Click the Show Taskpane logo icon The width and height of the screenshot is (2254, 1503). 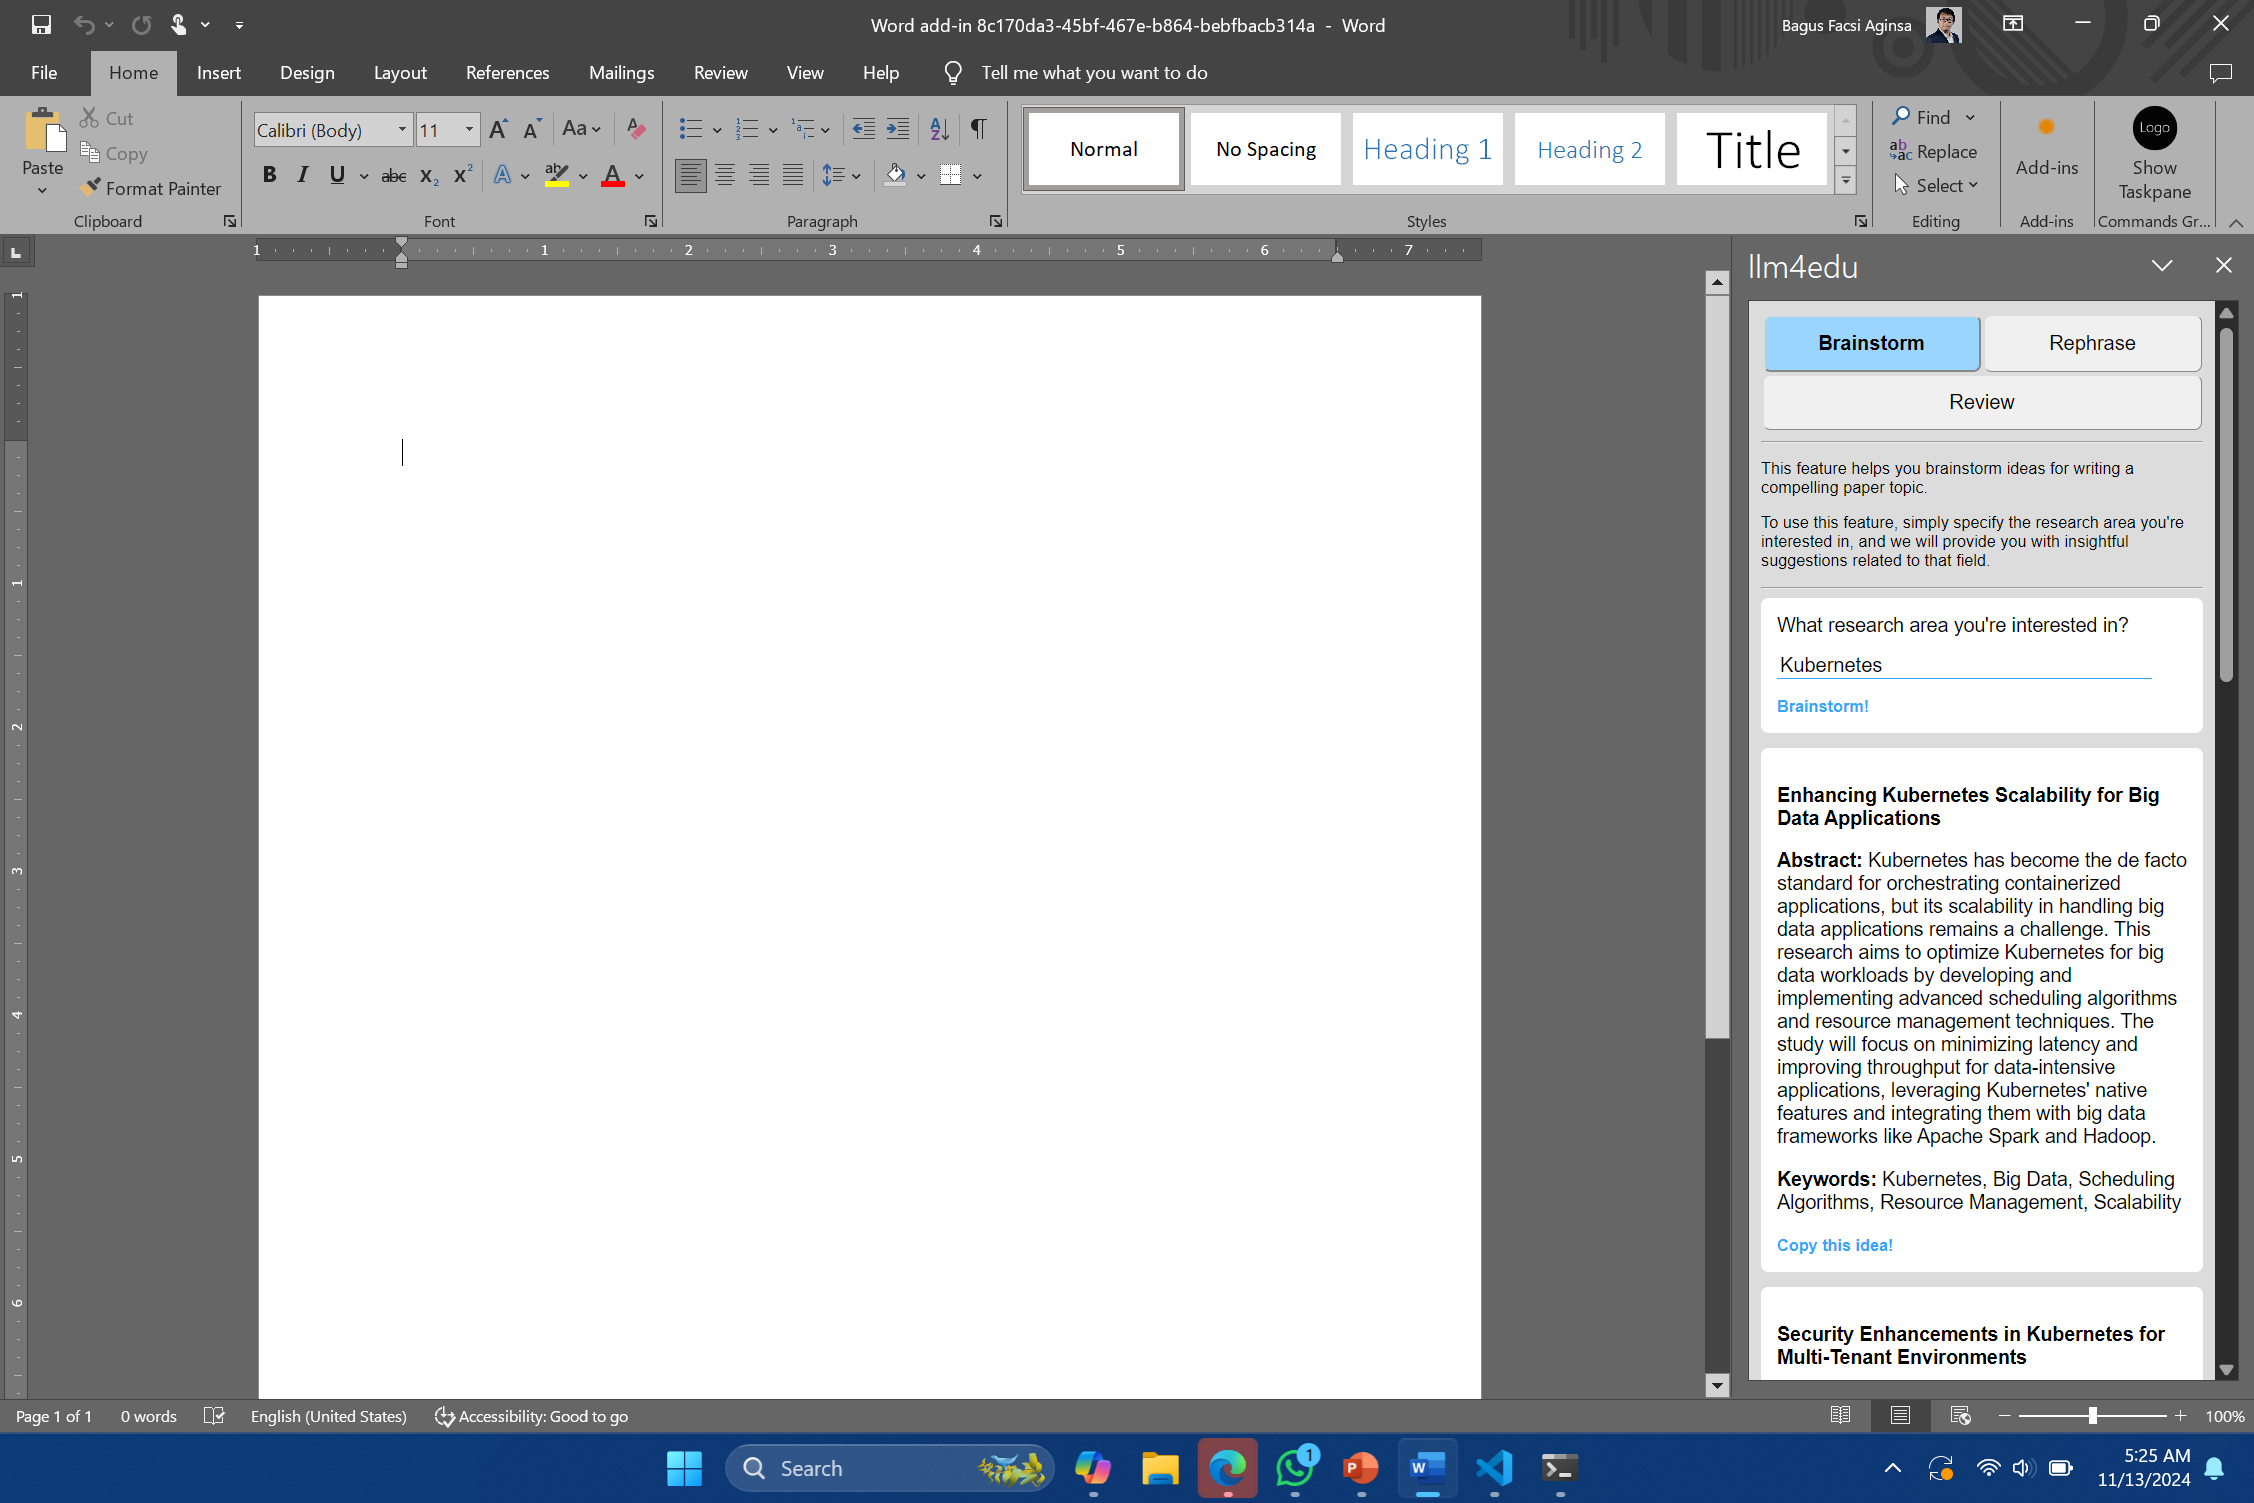[2153, 129]
